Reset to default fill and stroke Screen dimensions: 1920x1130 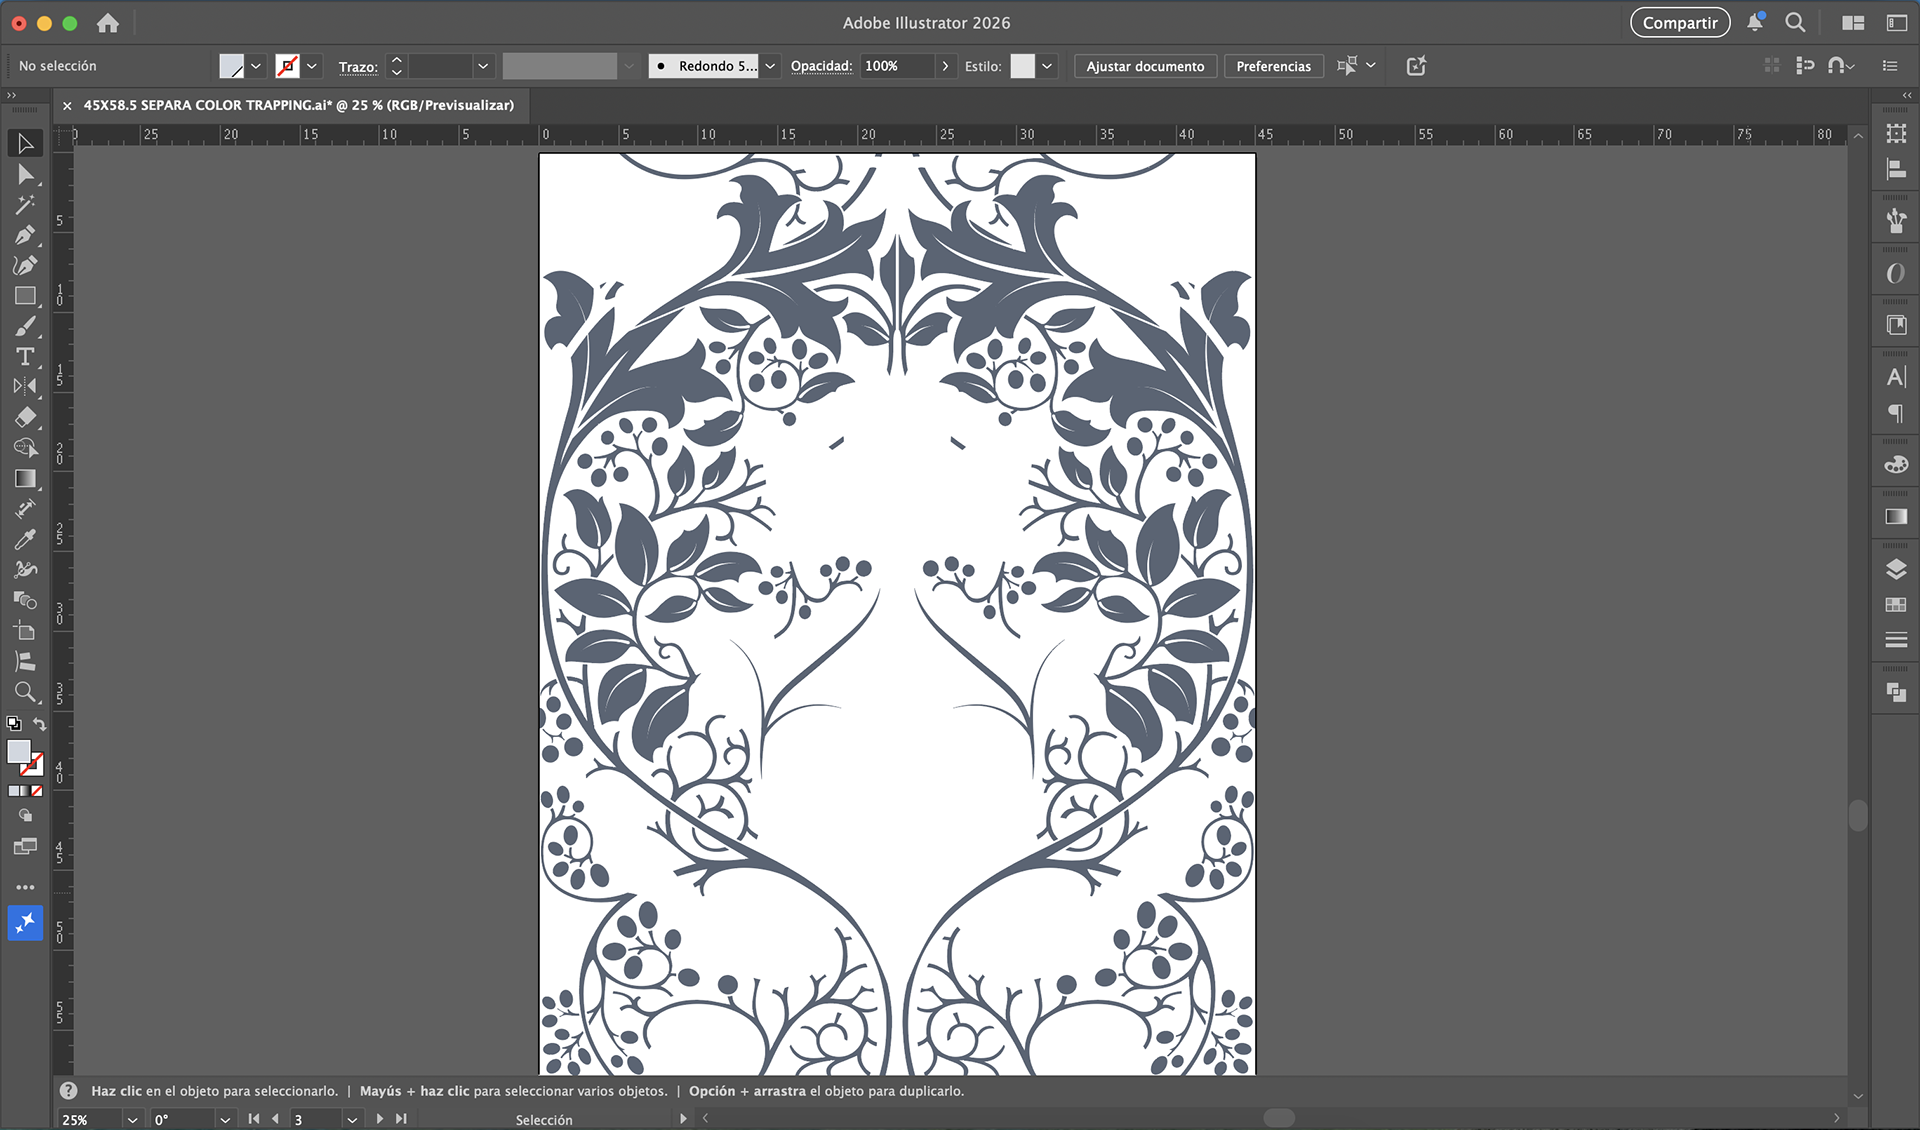(14, 724)
